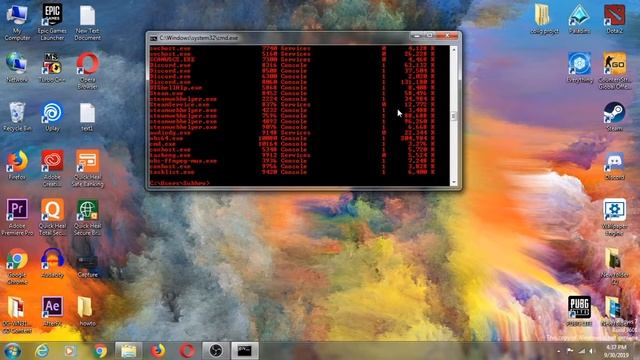Show hidden system tray icons
Screen dimensions: 640x360
558,351
